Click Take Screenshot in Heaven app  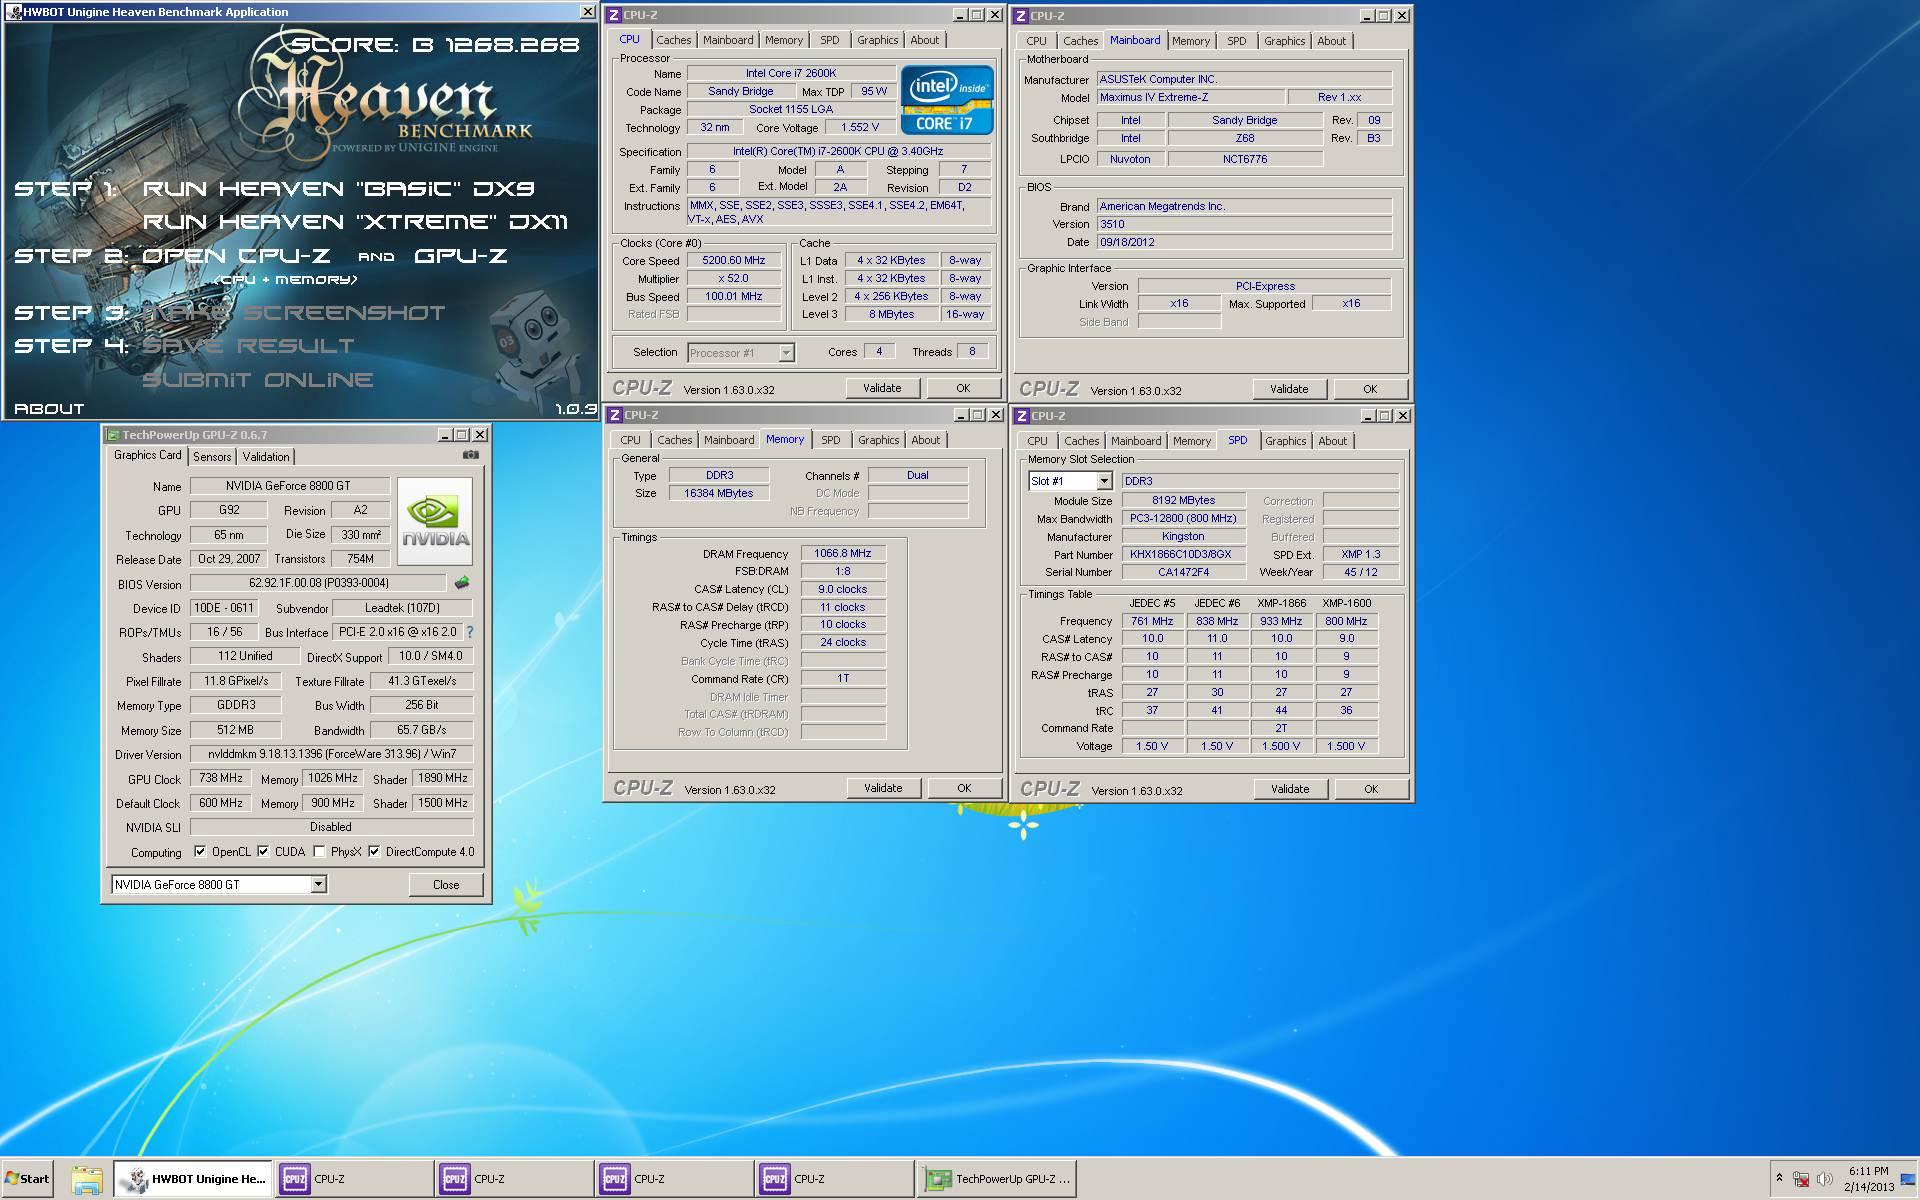click(294, 313)
